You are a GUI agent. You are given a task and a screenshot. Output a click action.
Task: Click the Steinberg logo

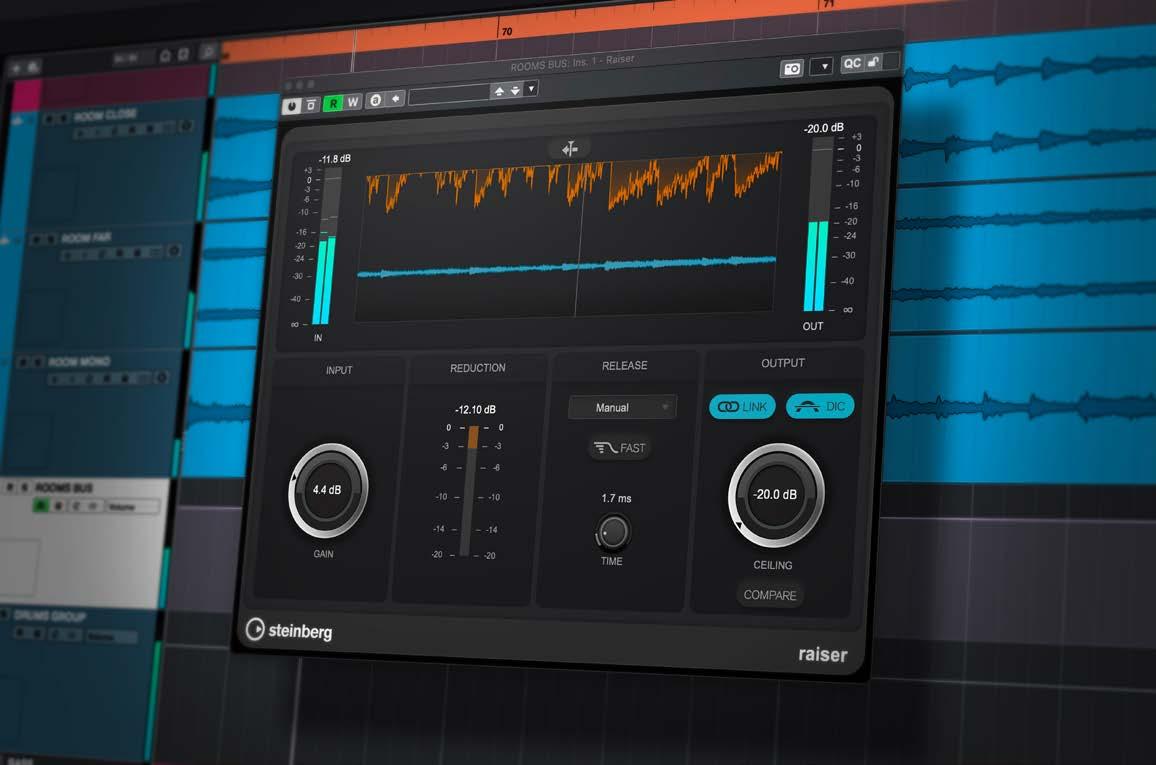click(289, 630)
